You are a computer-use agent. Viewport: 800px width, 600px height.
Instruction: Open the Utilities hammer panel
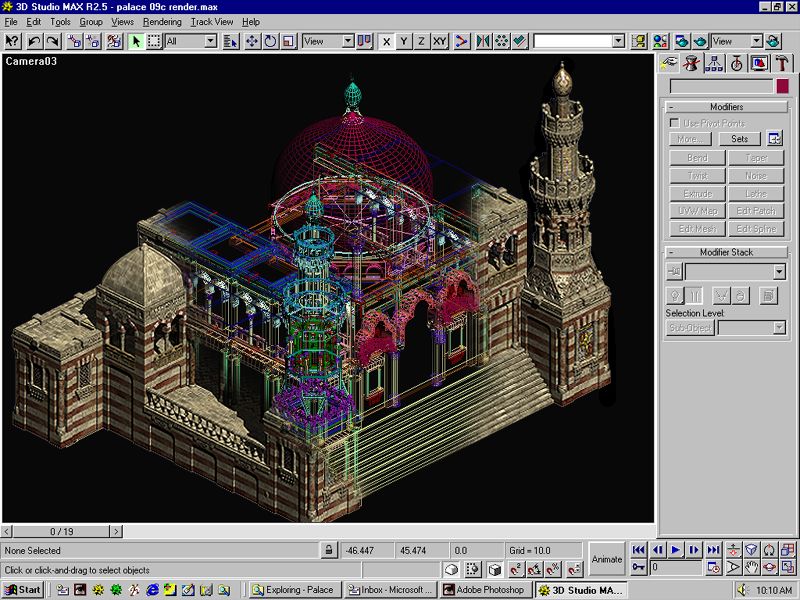coord(783,63)
